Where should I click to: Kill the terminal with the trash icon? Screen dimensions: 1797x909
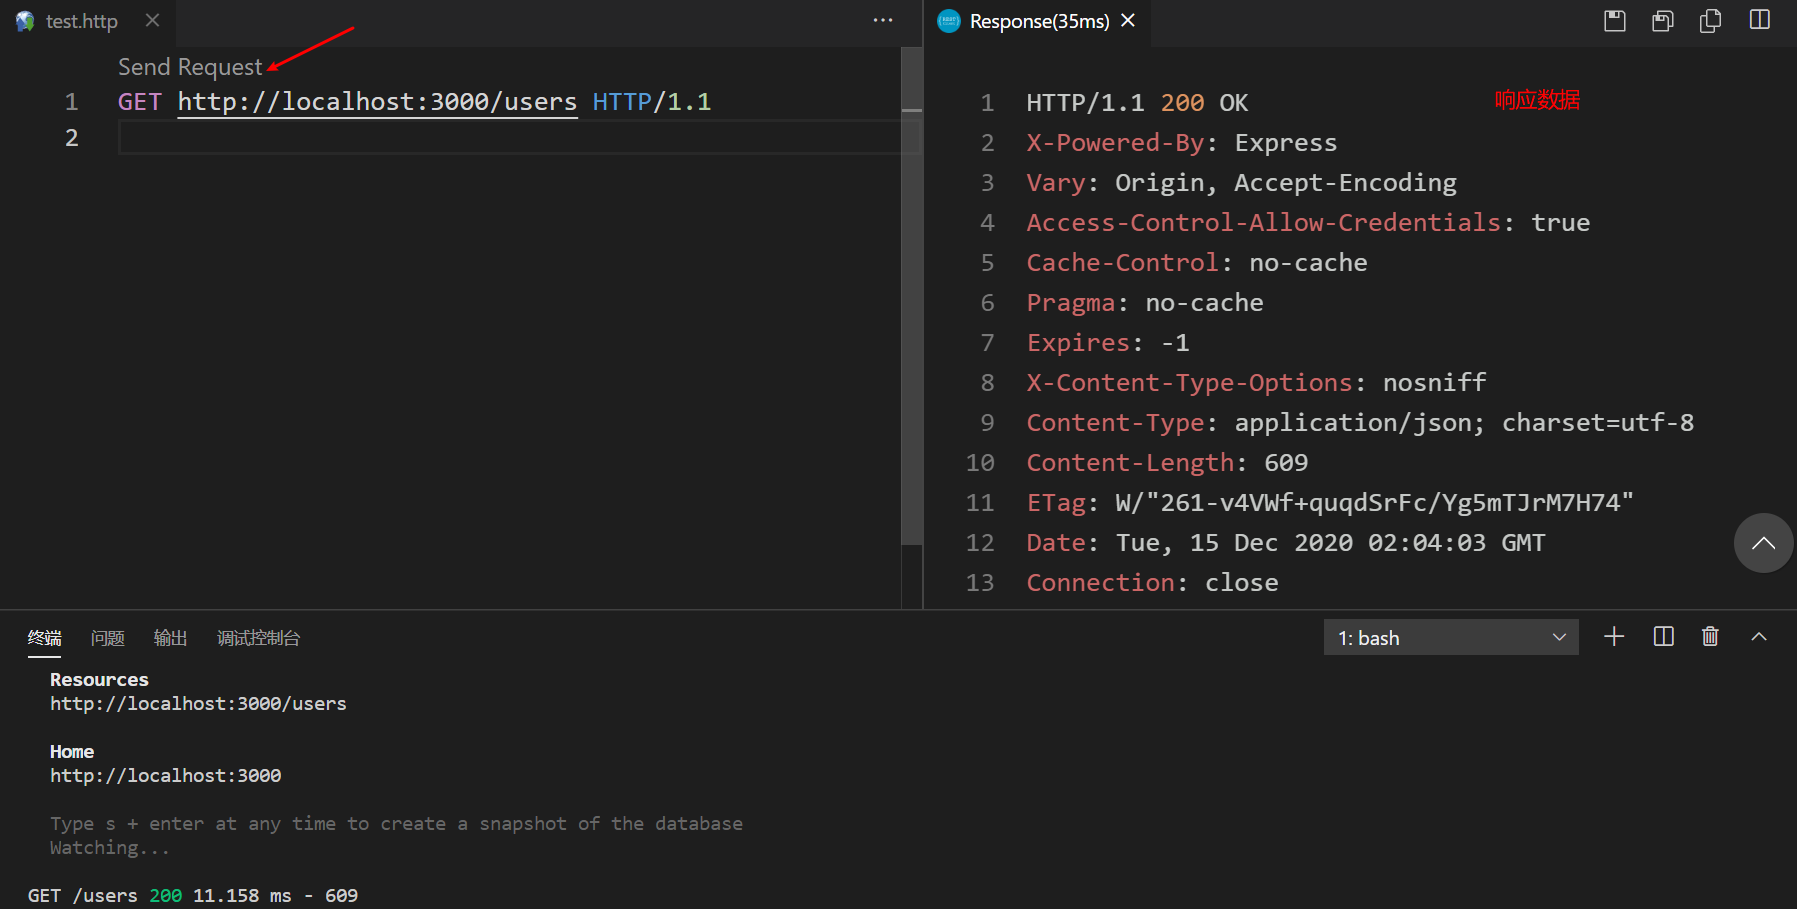[x=1711, y=637]
